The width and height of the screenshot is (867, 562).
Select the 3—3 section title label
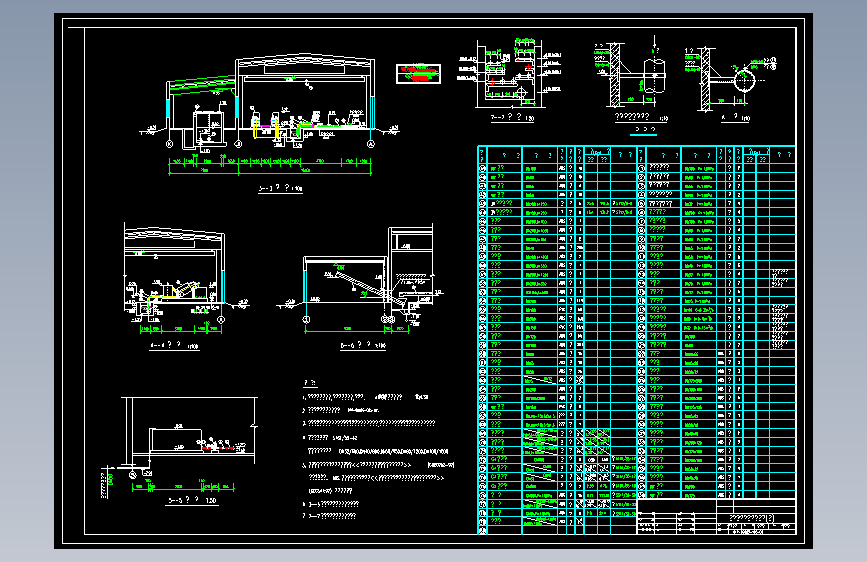(280, 189)
